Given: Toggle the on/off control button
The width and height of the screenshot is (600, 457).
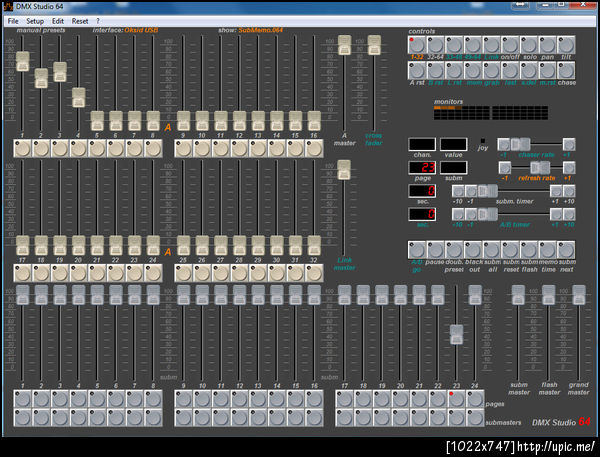Looking at the screenshot, I should coord(511,45).
